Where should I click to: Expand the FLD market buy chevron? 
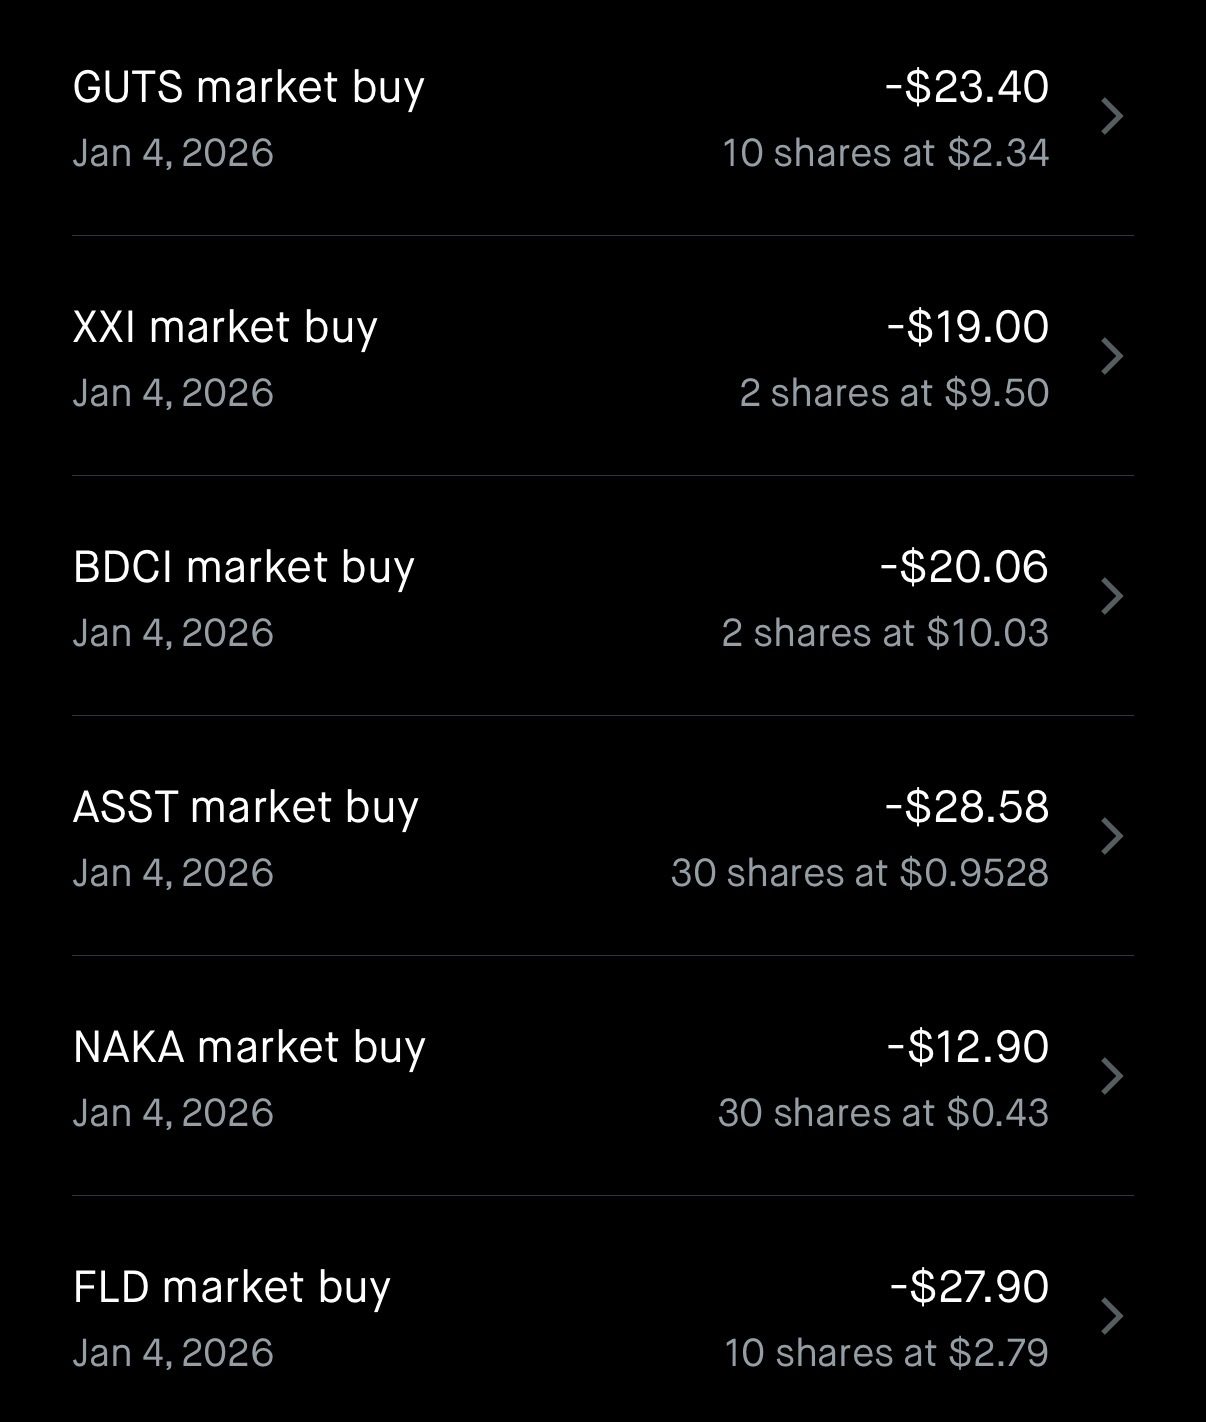pos(1111,1317)
